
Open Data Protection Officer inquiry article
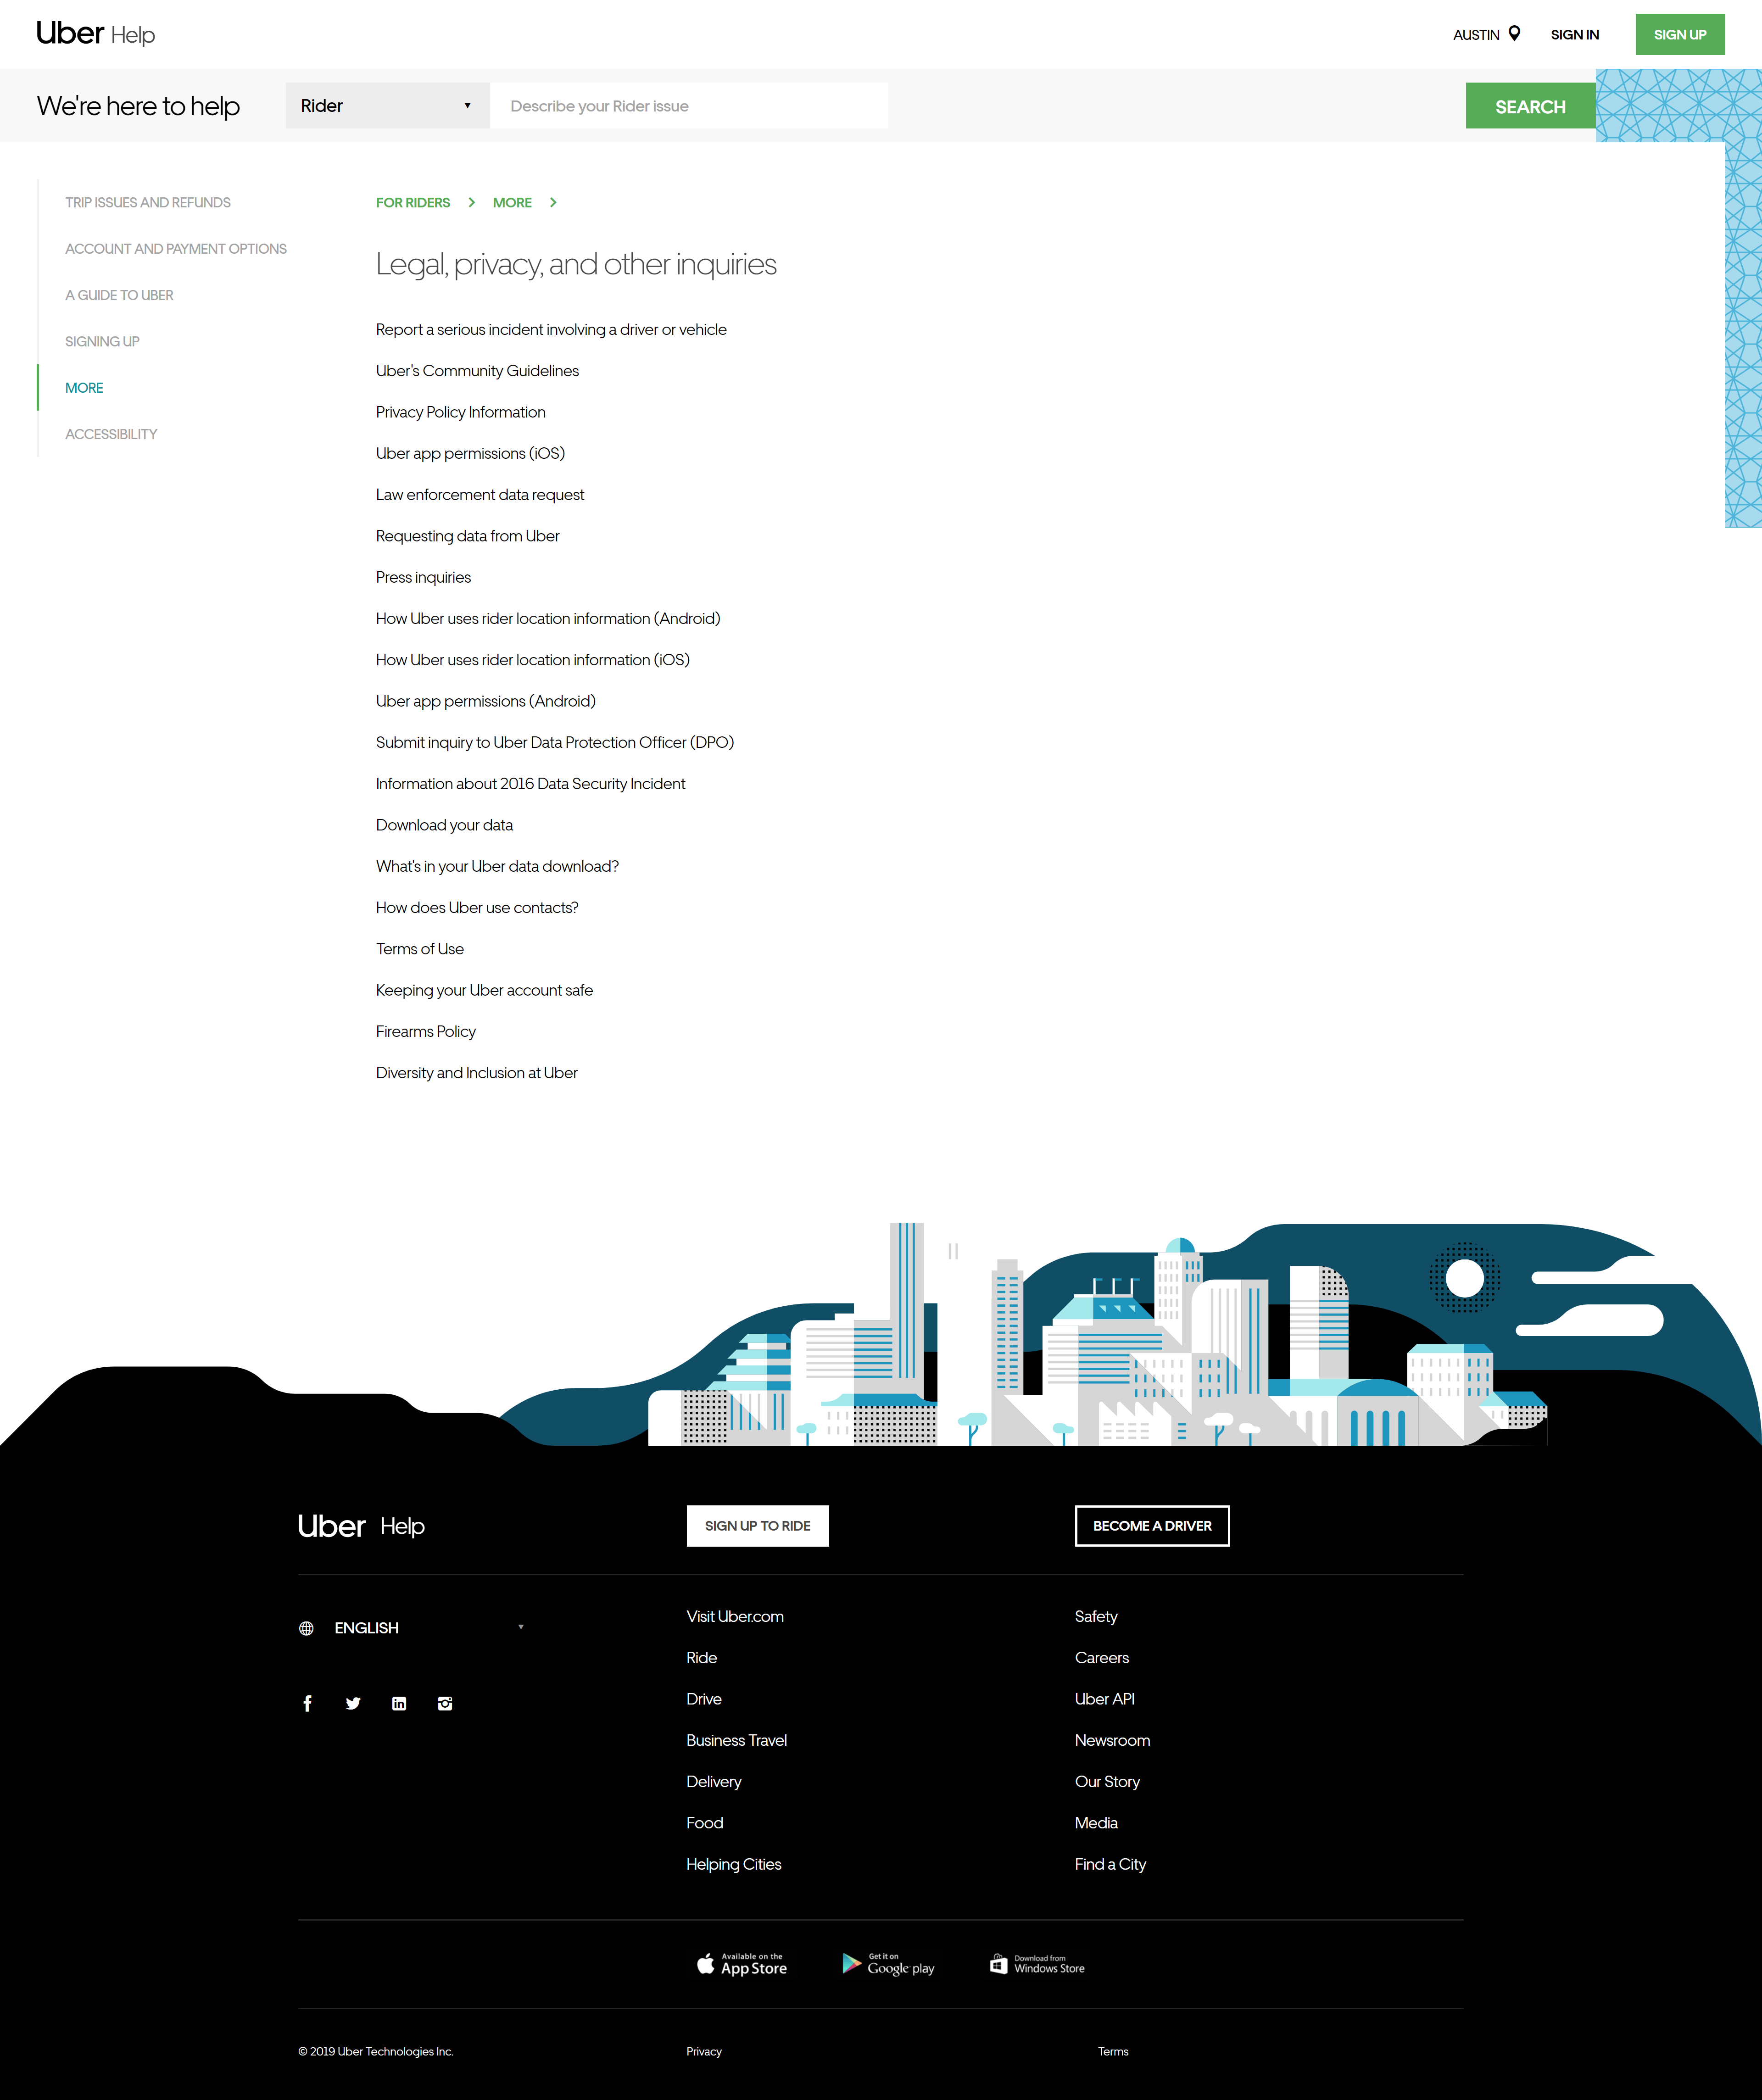555,743
